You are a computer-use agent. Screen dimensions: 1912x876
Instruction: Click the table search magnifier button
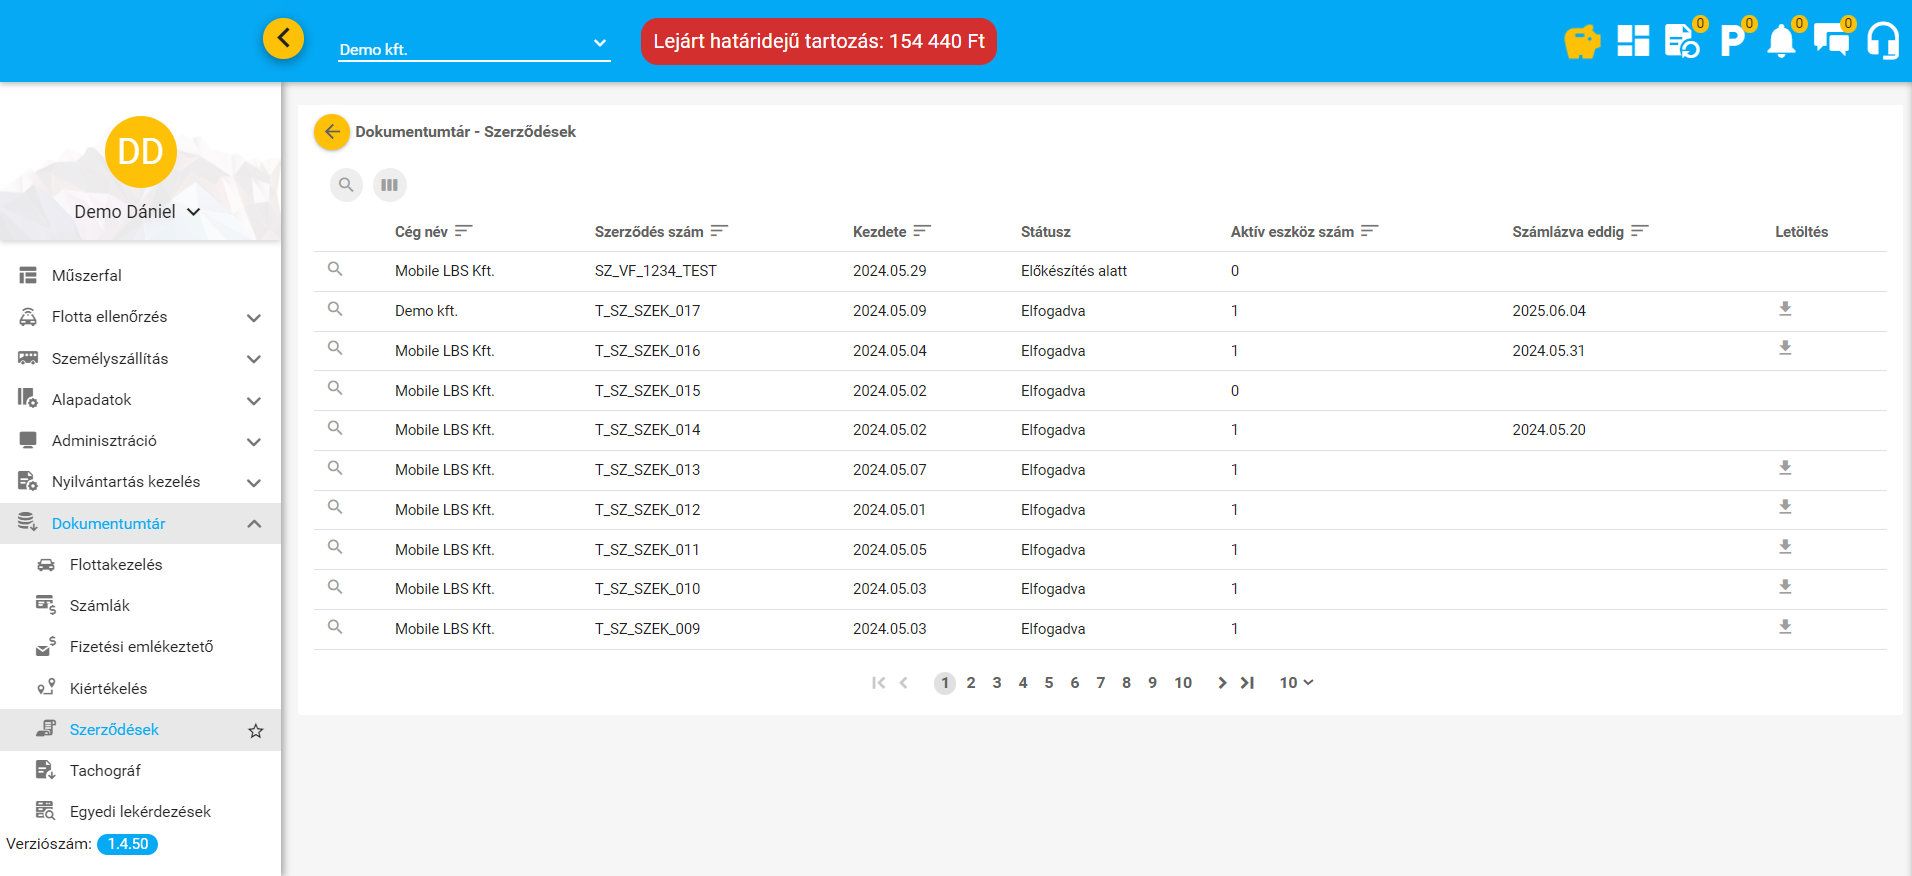[346, 185]
